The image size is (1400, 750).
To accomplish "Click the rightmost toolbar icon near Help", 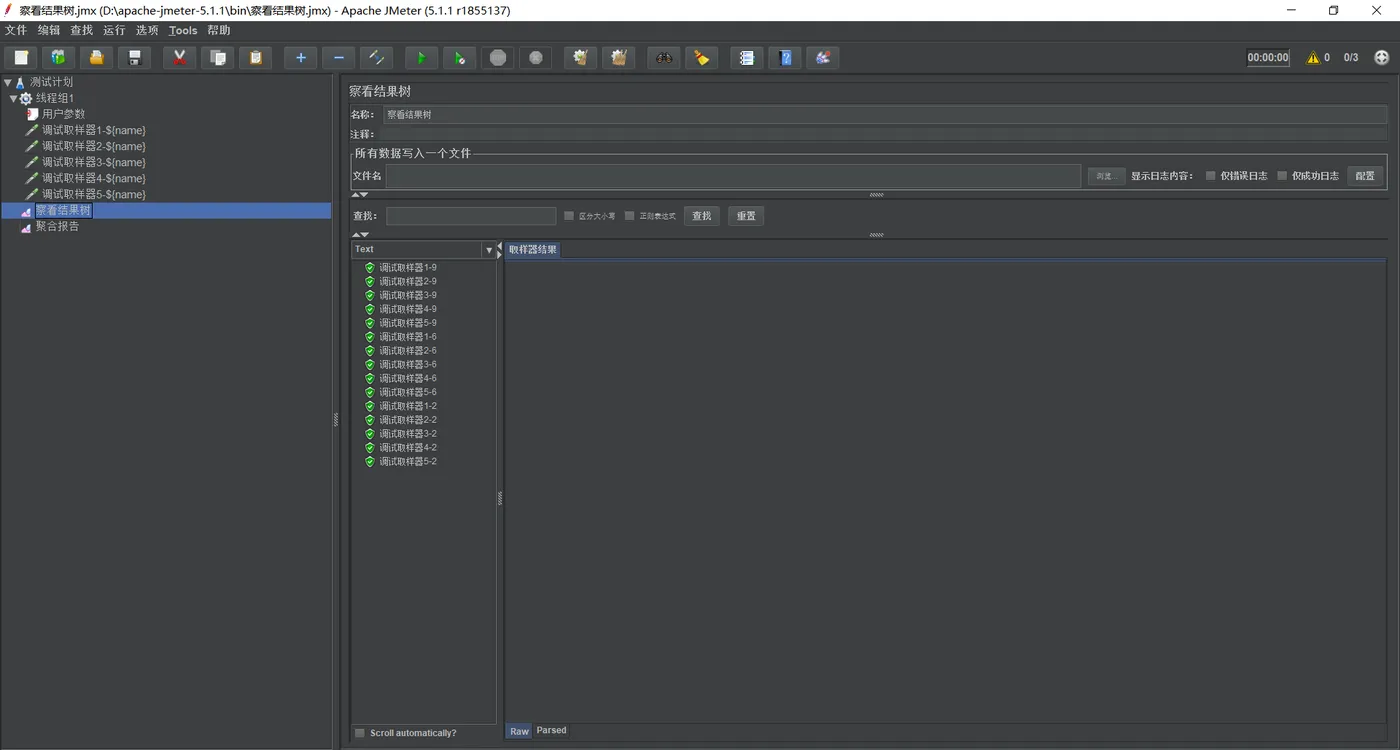I will coord(822,58).
